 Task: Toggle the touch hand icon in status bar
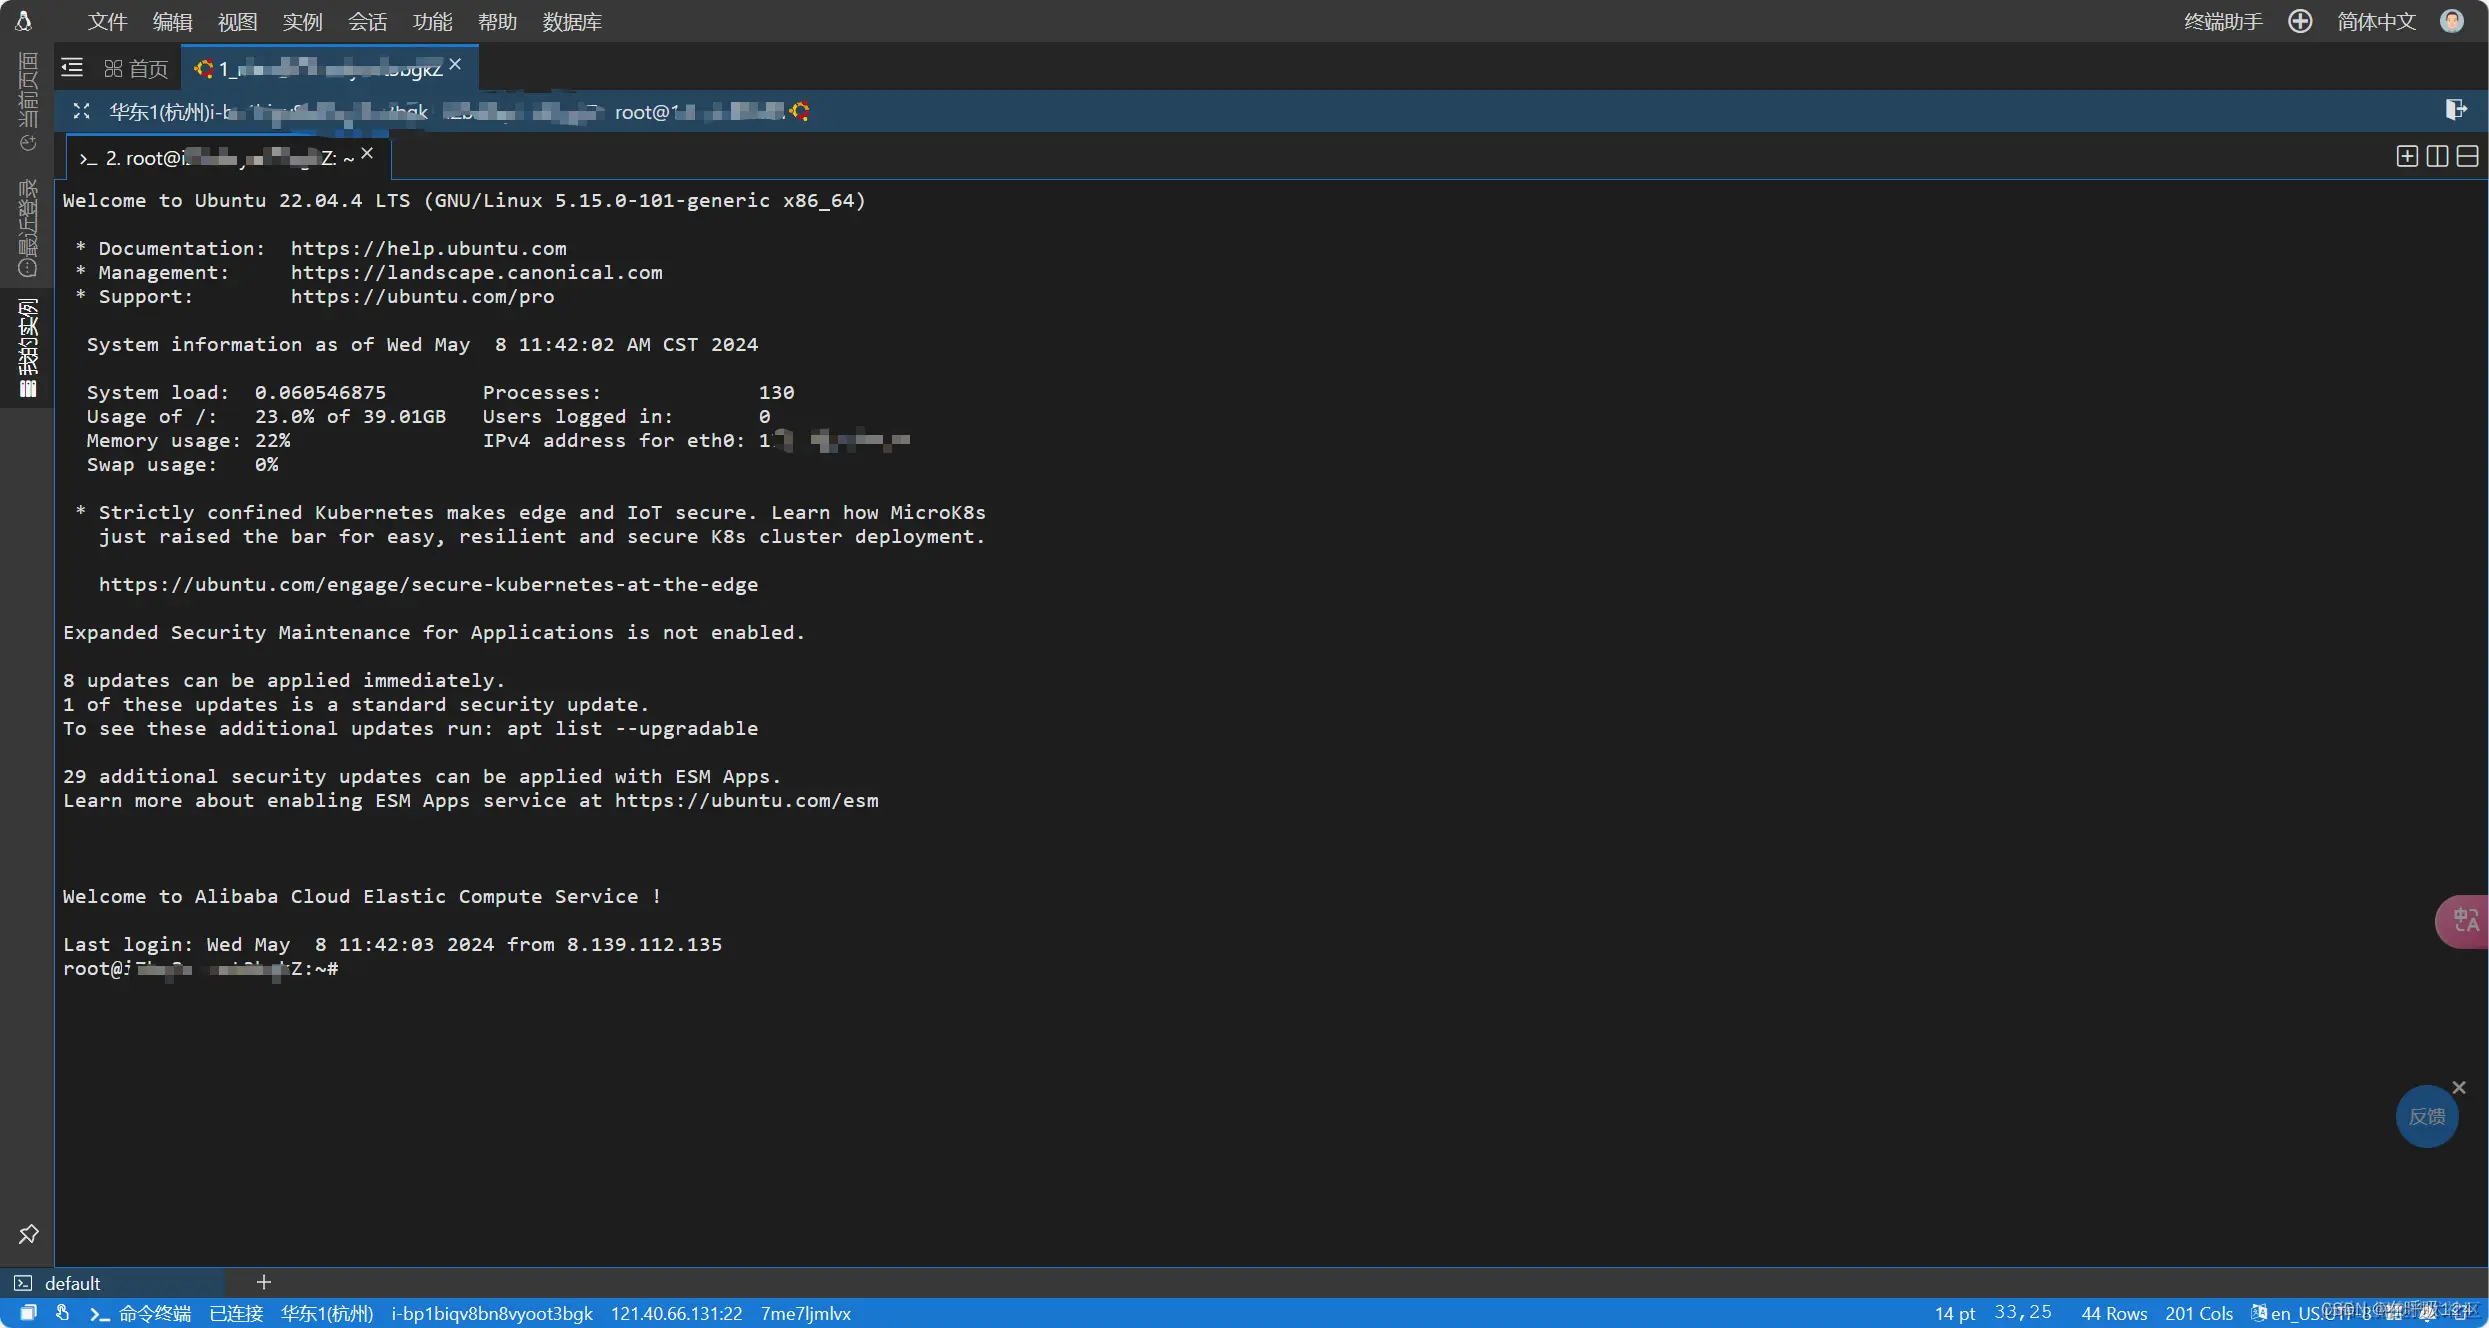pos(62,1313)
